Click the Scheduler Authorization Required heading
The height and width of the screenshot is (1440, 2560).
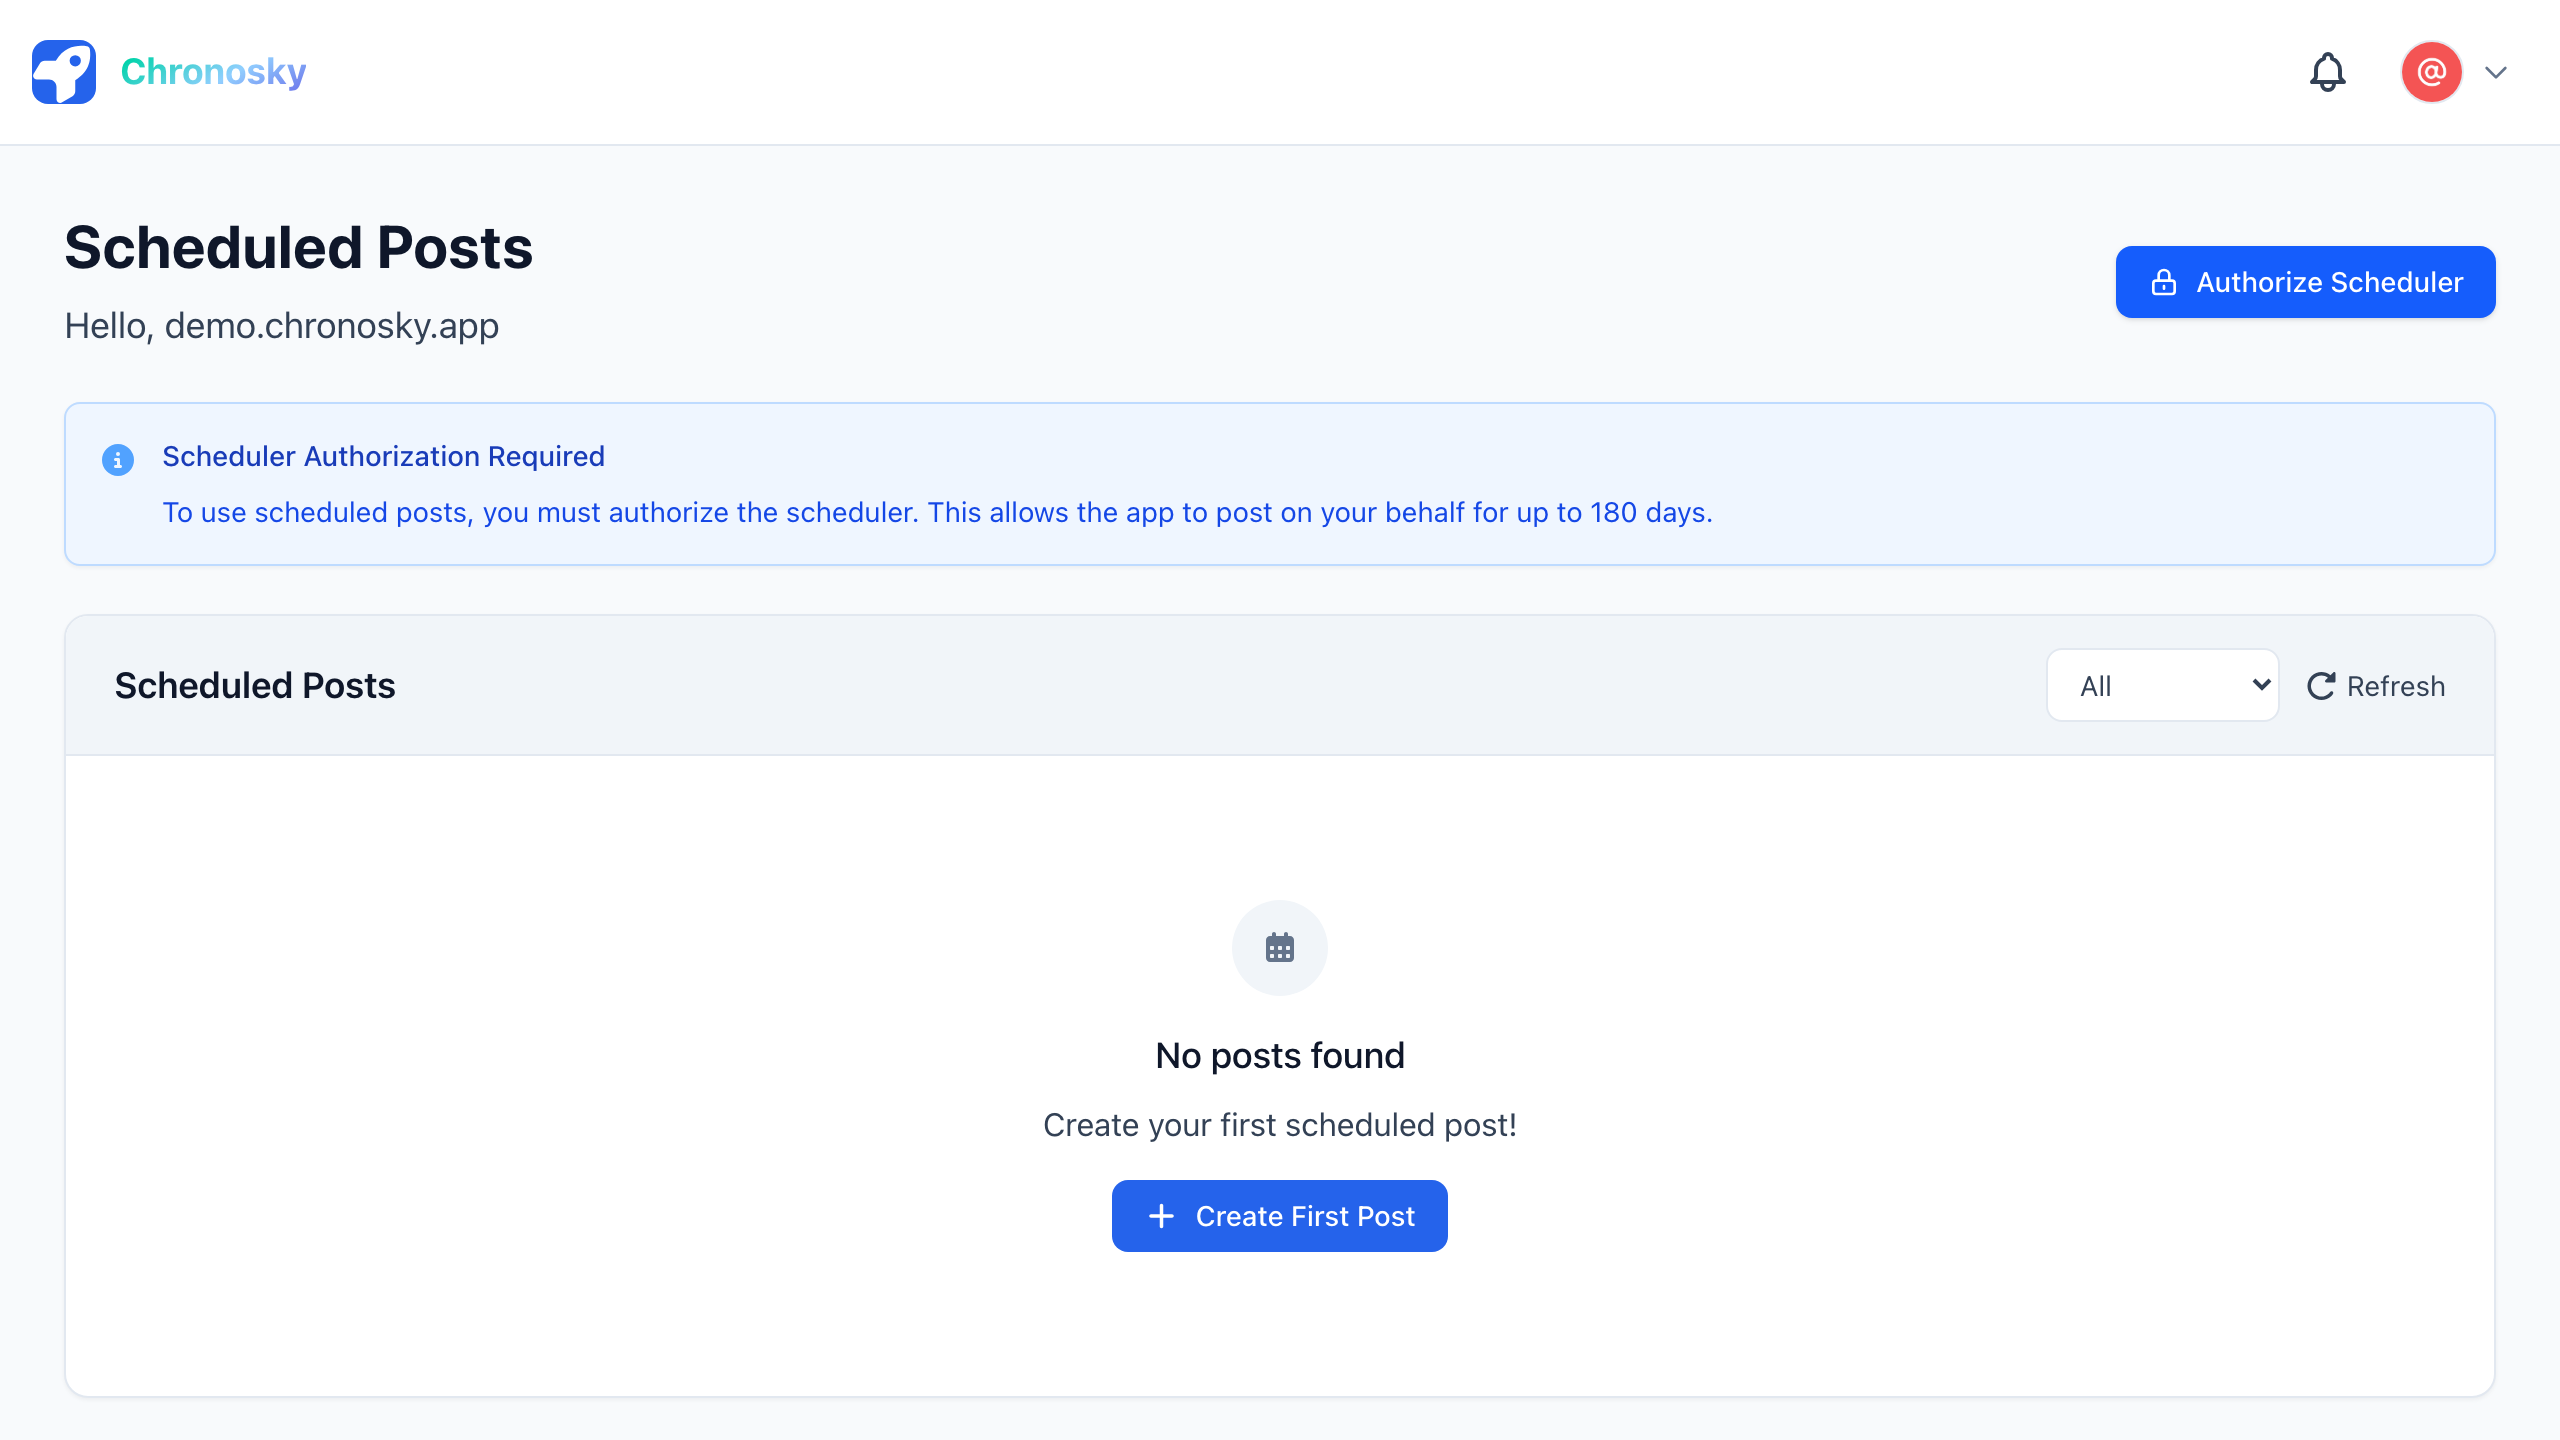tap(383, 456)
